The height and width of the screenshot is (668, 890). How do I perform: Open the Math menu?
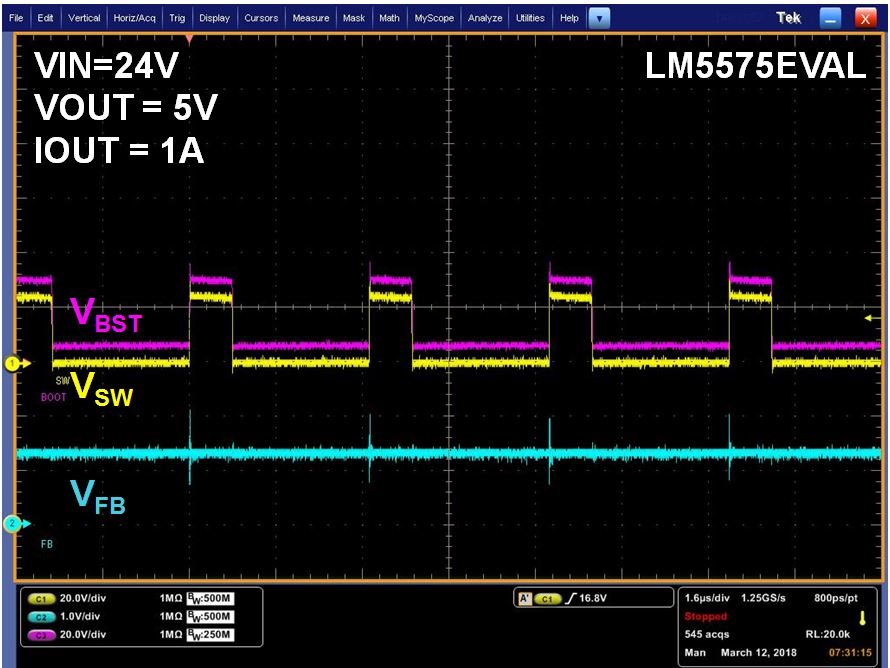[389, 18]
